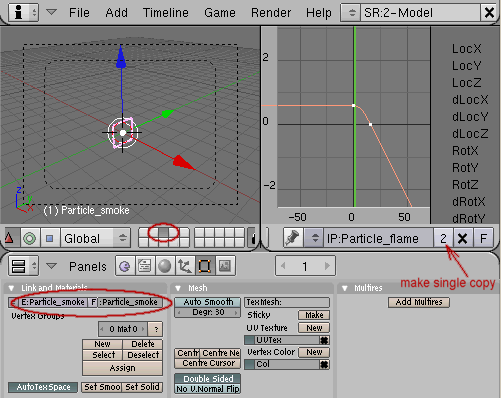Switch to the Logic context icon
The width and height of the screenshot is (501, 398).
click(x=125, y=266)
